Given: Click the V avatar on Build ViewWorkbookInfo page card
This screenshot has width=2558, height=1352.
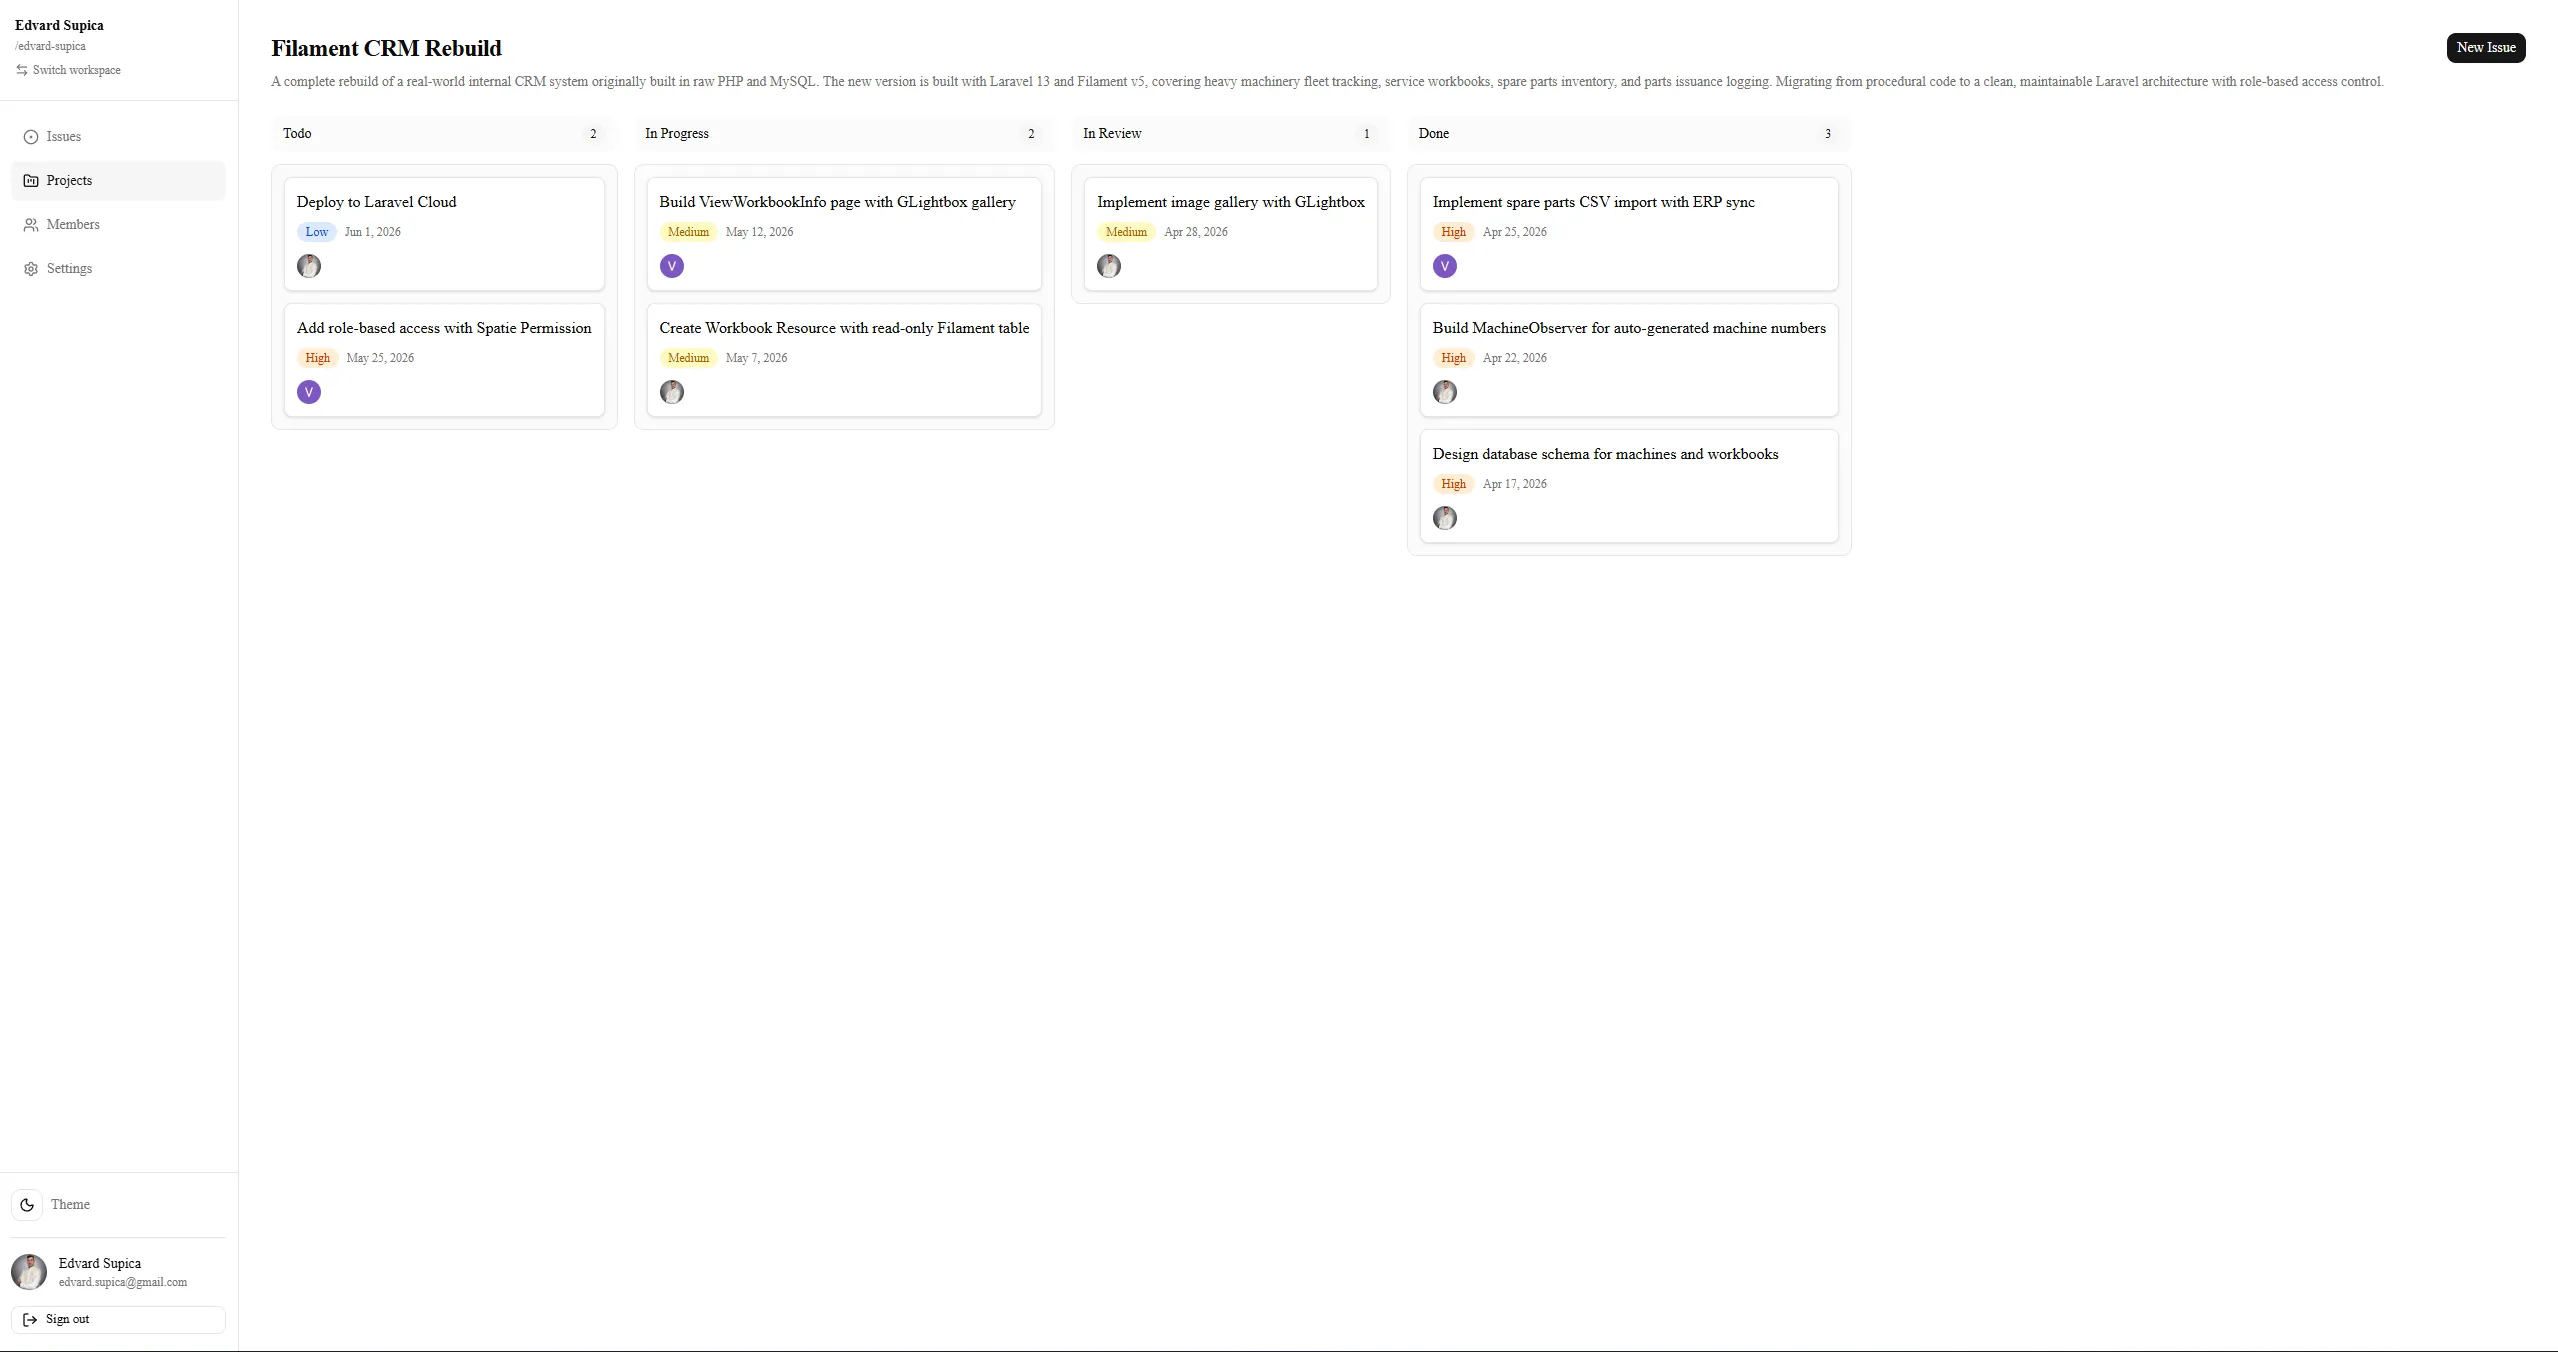Looking at the screenshot, I should (x=672, y=266).
